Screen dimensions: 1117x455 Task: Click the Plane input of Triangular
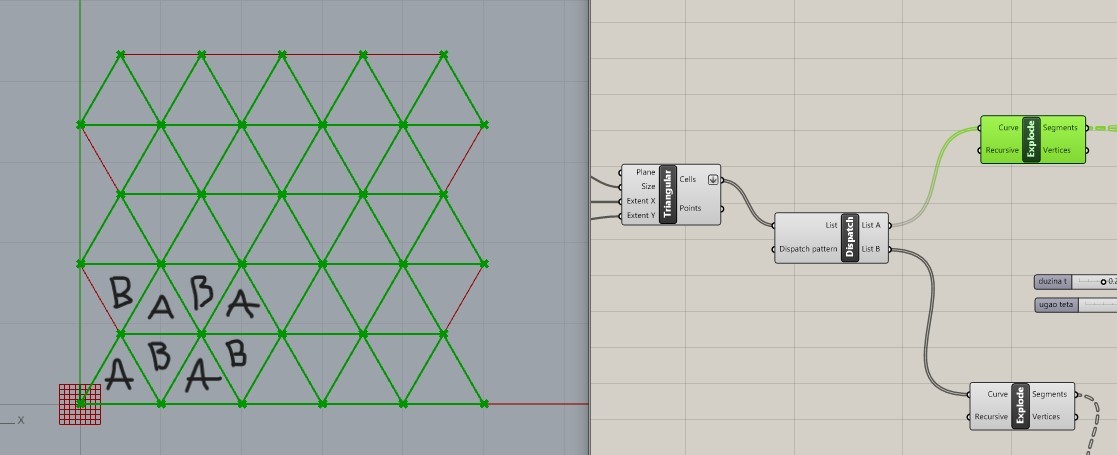tap(645, 172)
